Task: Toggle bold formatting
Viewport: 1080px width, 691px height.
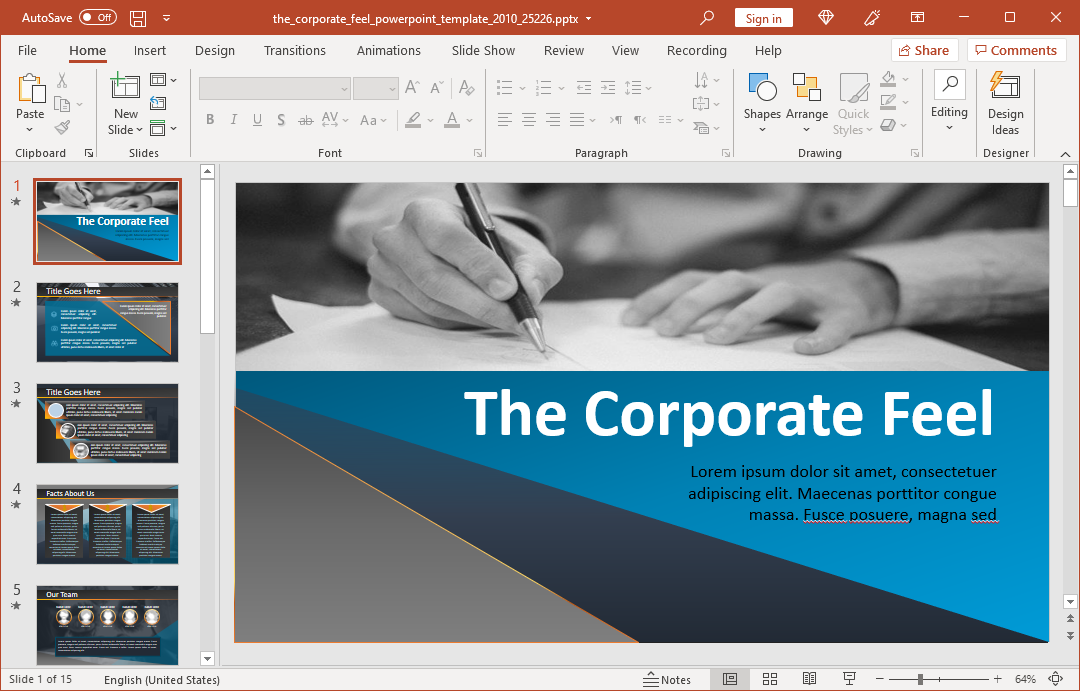Action: pos(209,119)
